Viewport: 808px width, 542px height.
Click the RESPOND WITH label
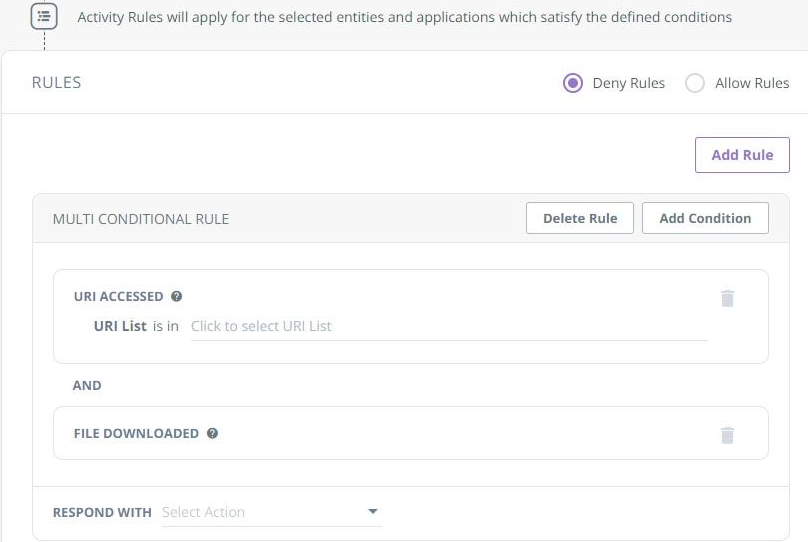[102, 512]
